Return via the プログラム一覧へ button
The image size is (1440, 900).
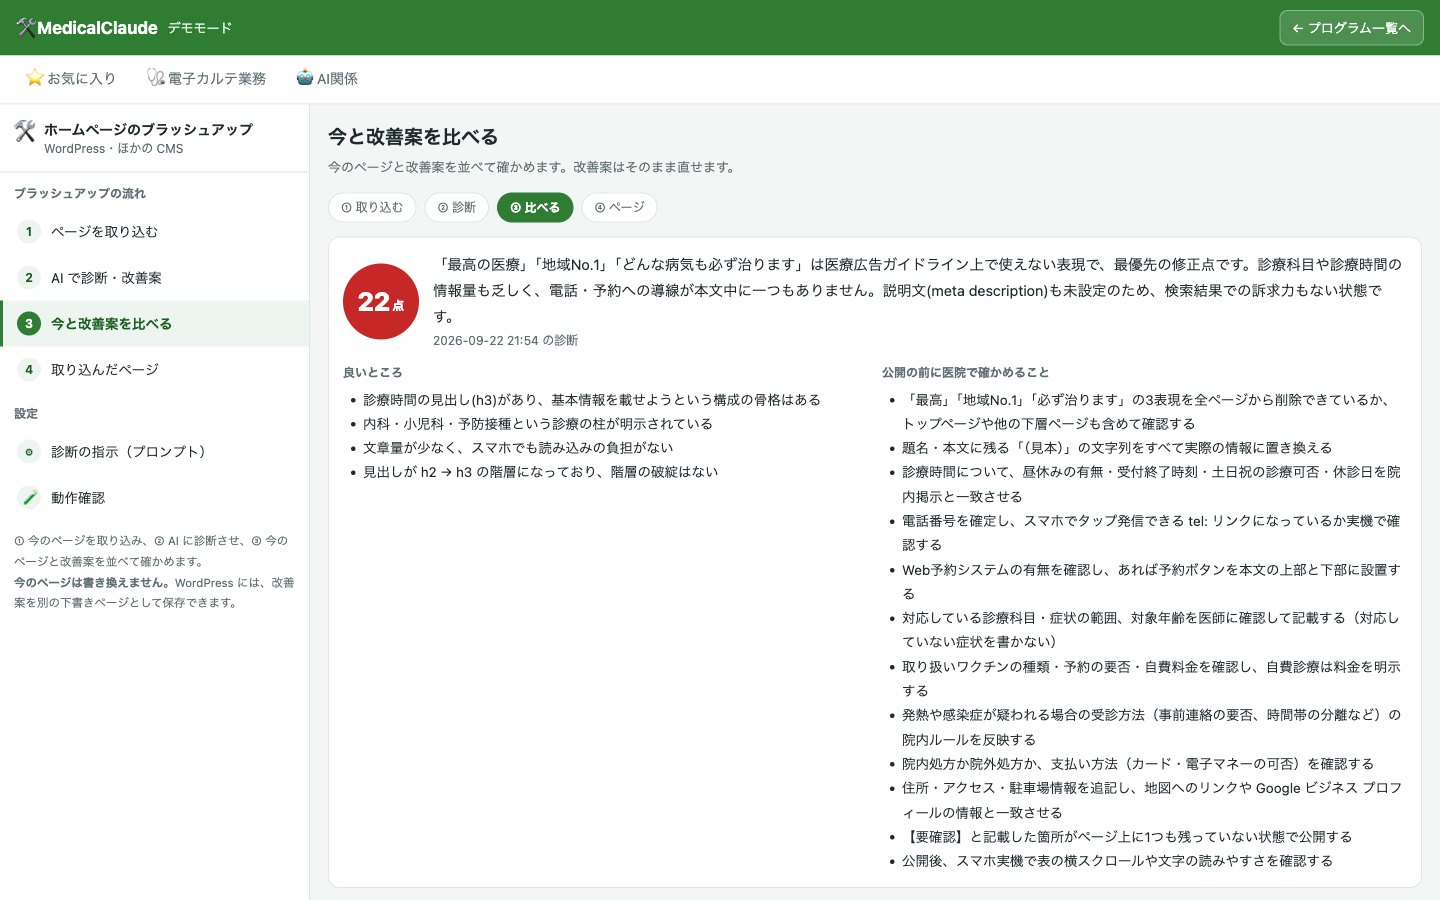pos(1351,28)
